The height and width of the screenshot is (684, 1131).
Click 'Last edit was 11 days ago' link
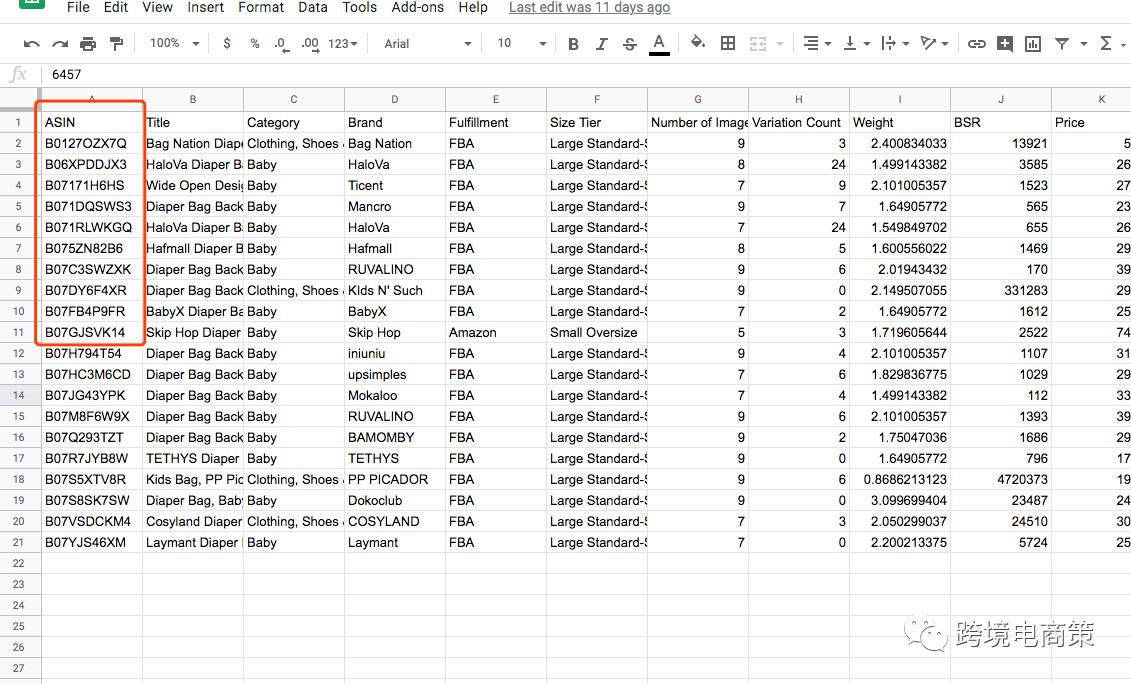(x=589, y=7)
